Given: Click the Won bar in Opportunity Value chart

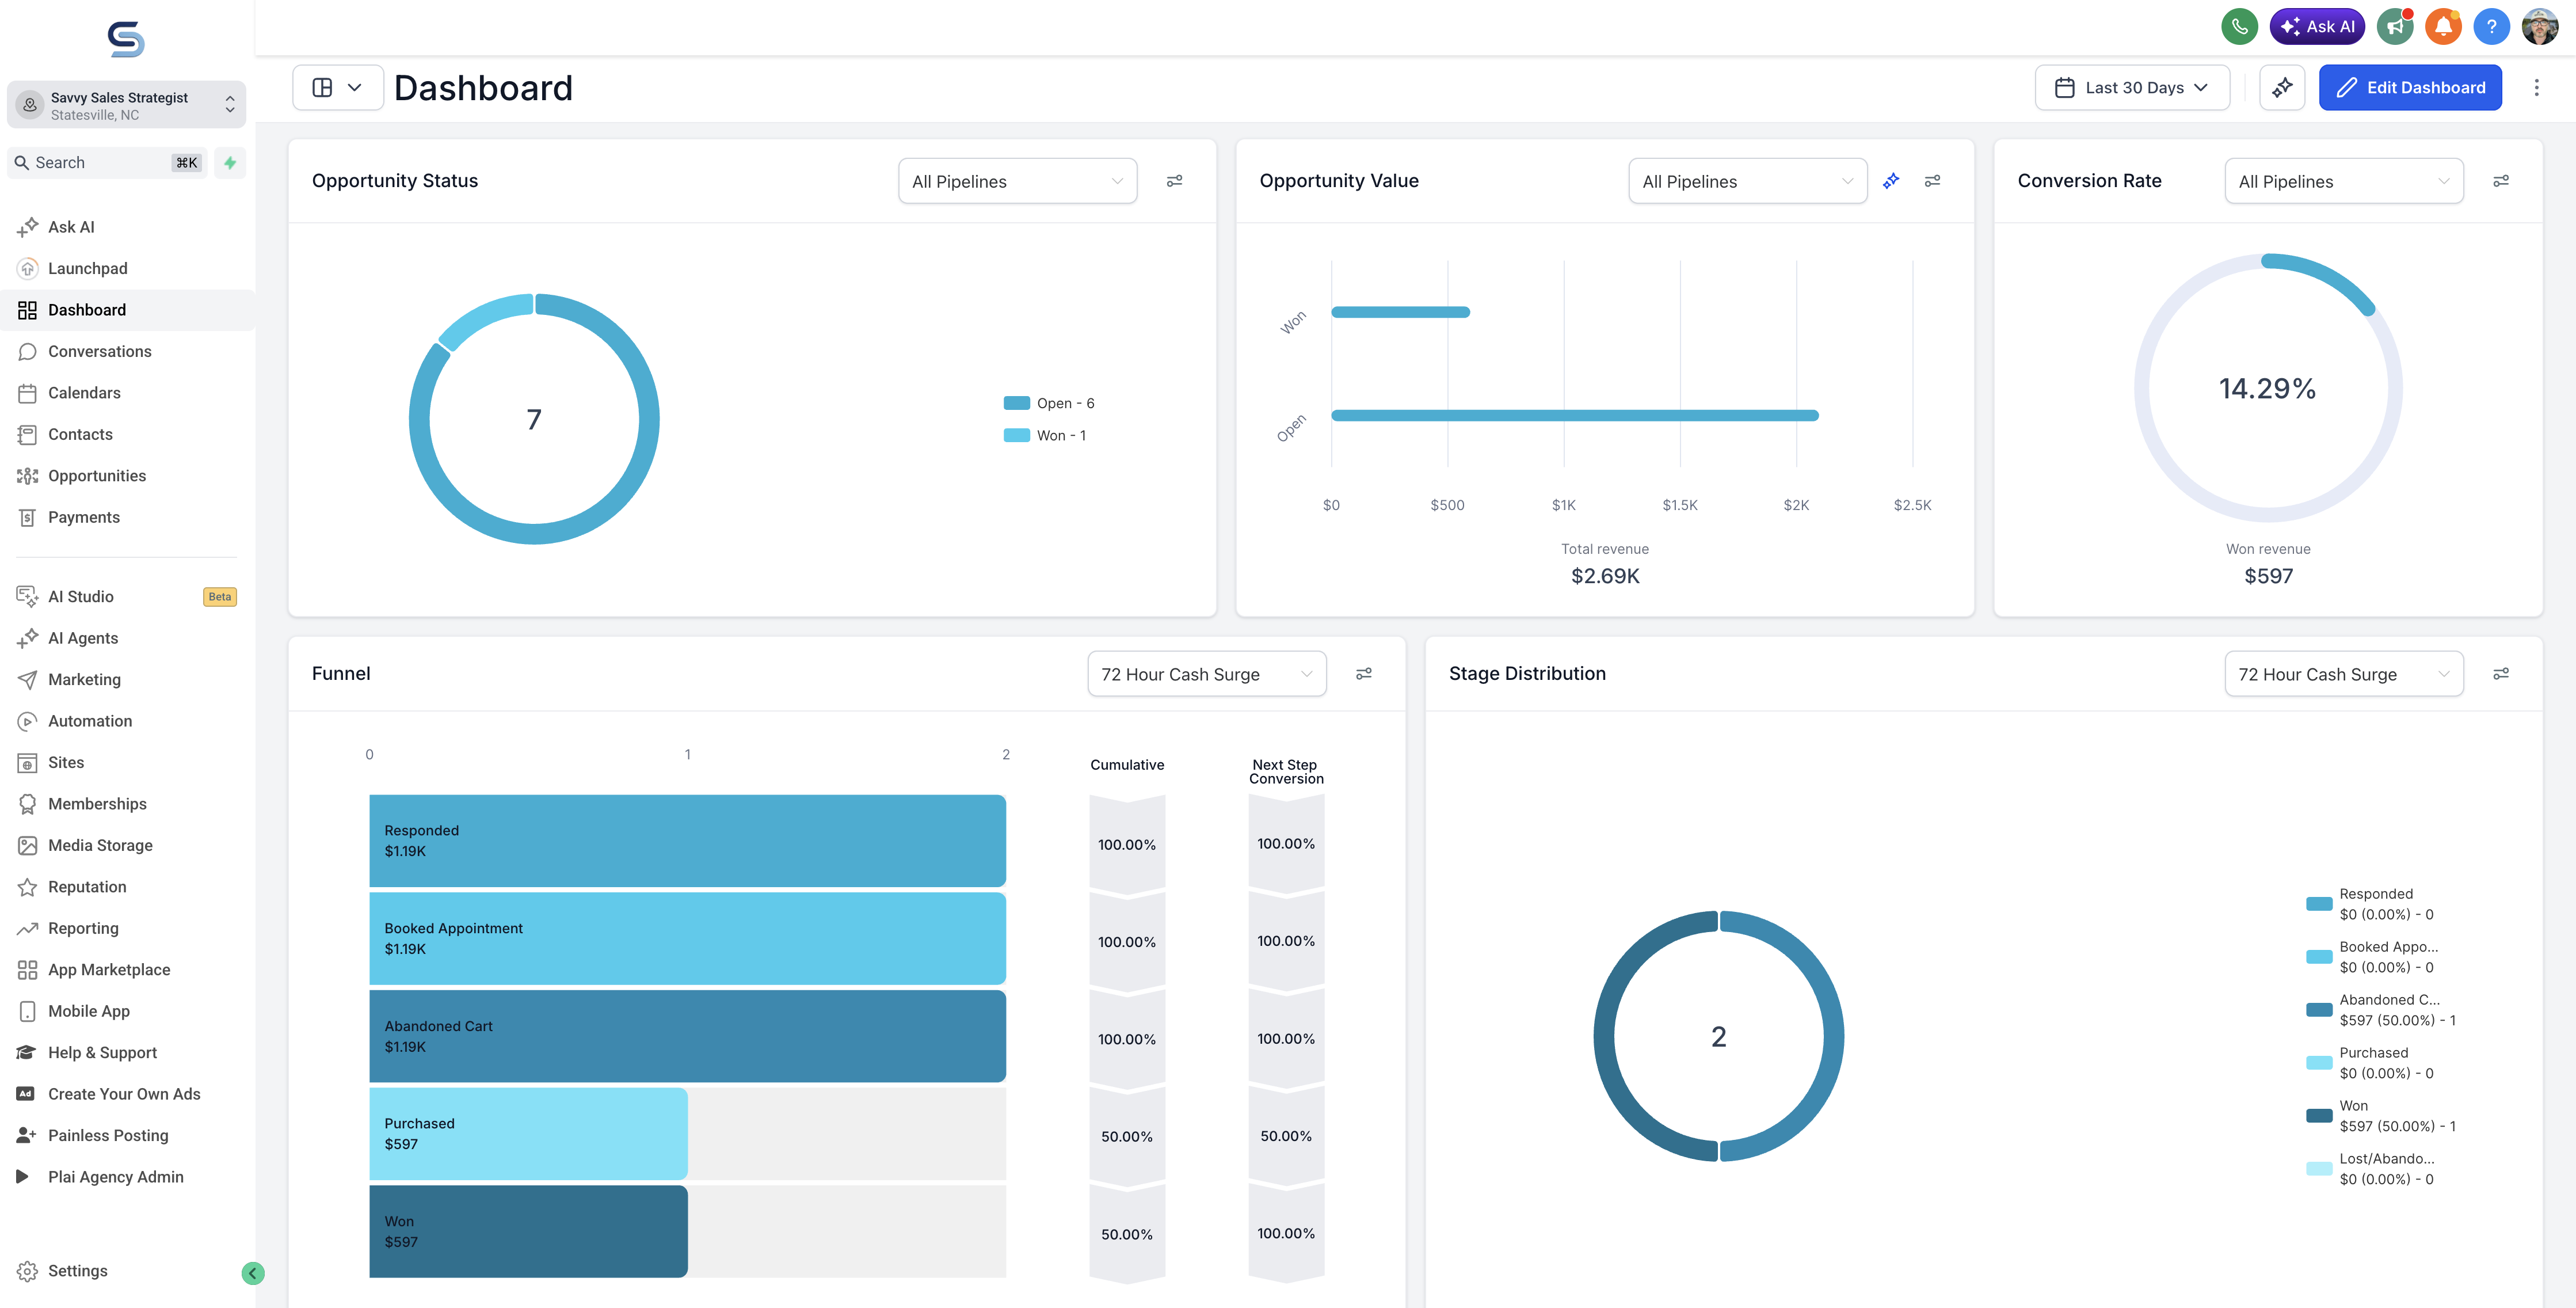Looking at the screenshot, I should pos(1400,312).
